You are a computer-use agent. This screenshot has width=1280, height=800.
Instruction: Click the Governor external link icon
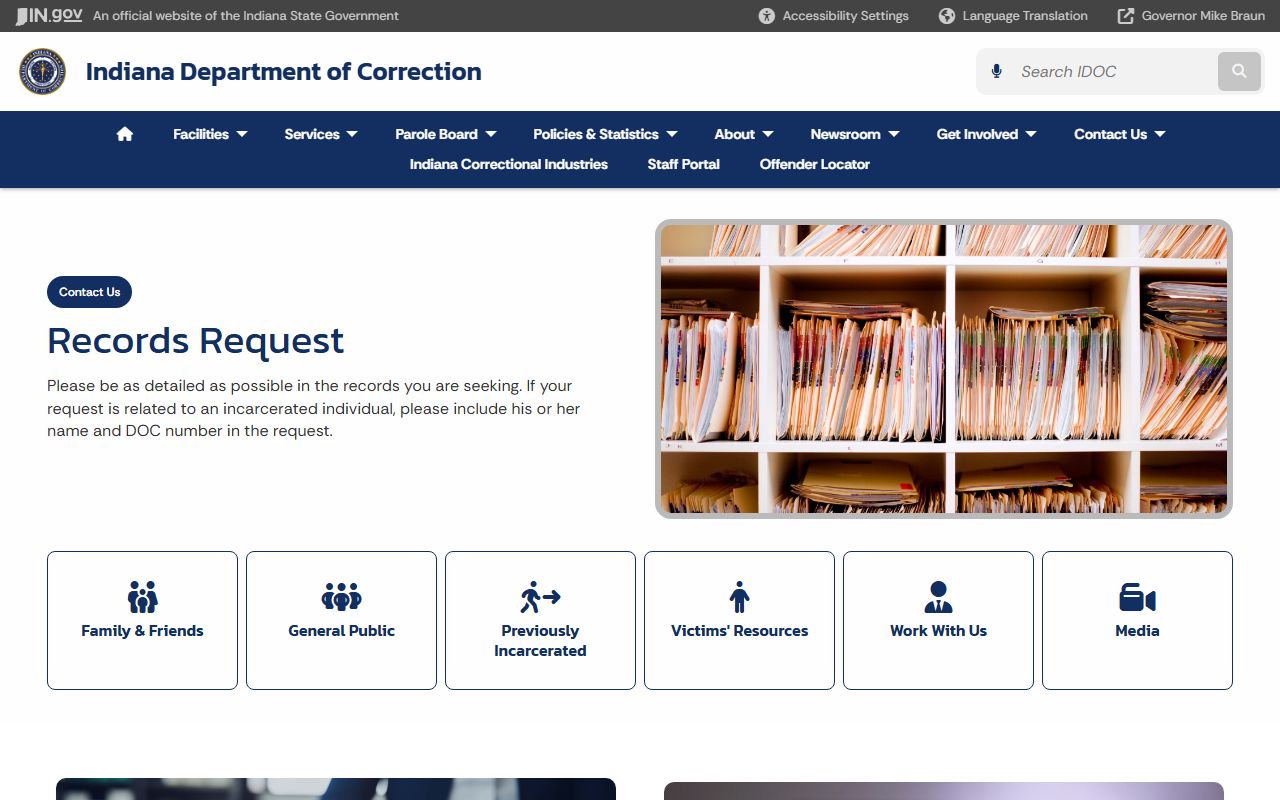[1126, 16]
